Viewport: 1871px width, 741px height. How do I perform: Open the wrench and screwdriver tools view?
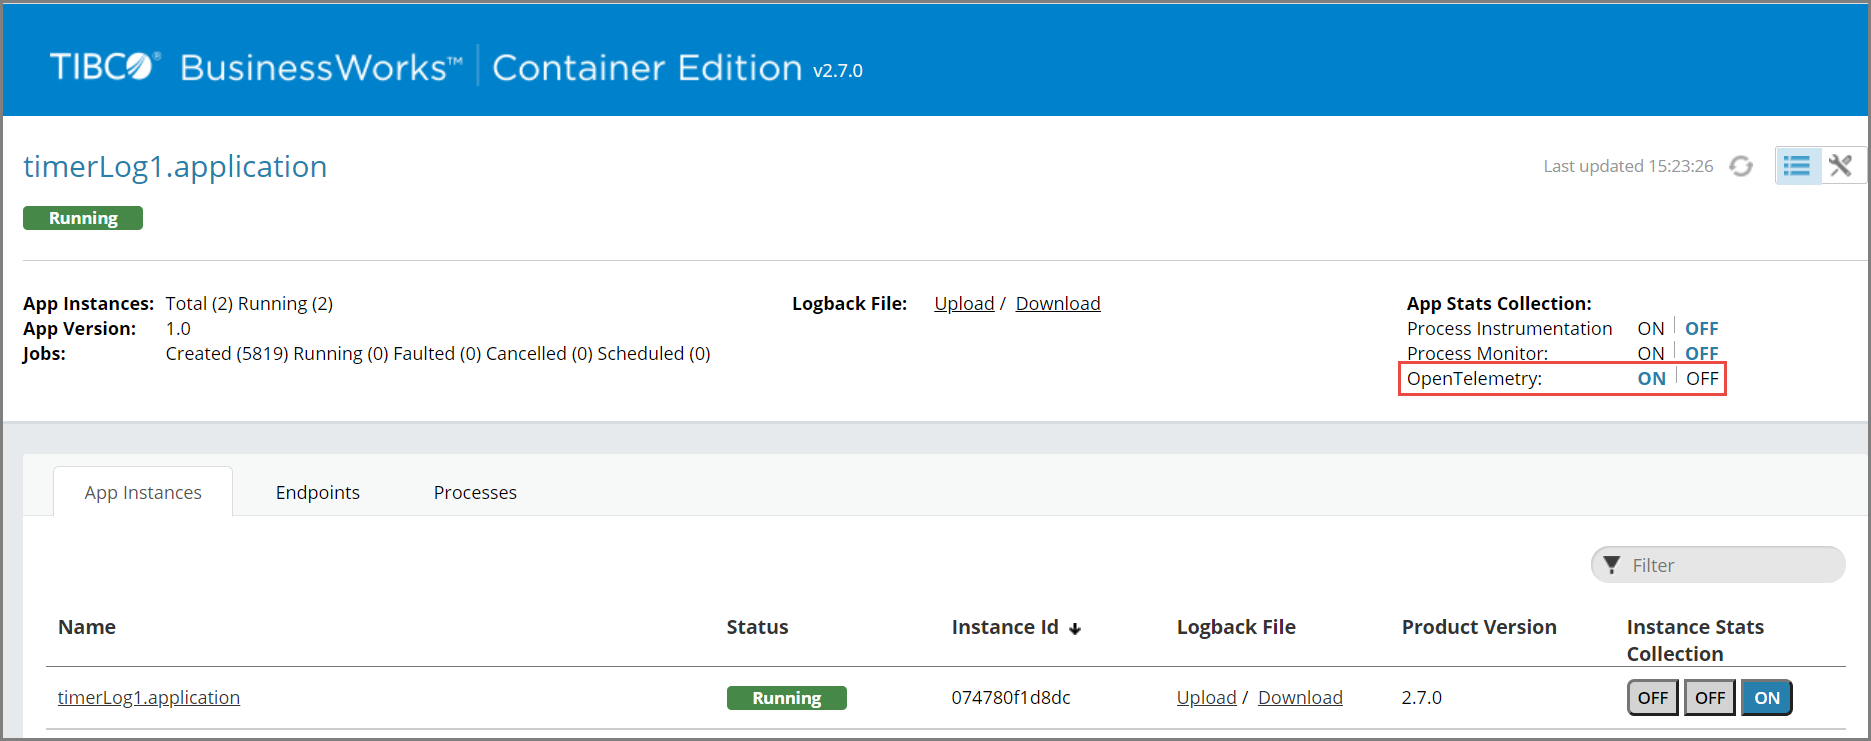click(x=1841, y=166)
